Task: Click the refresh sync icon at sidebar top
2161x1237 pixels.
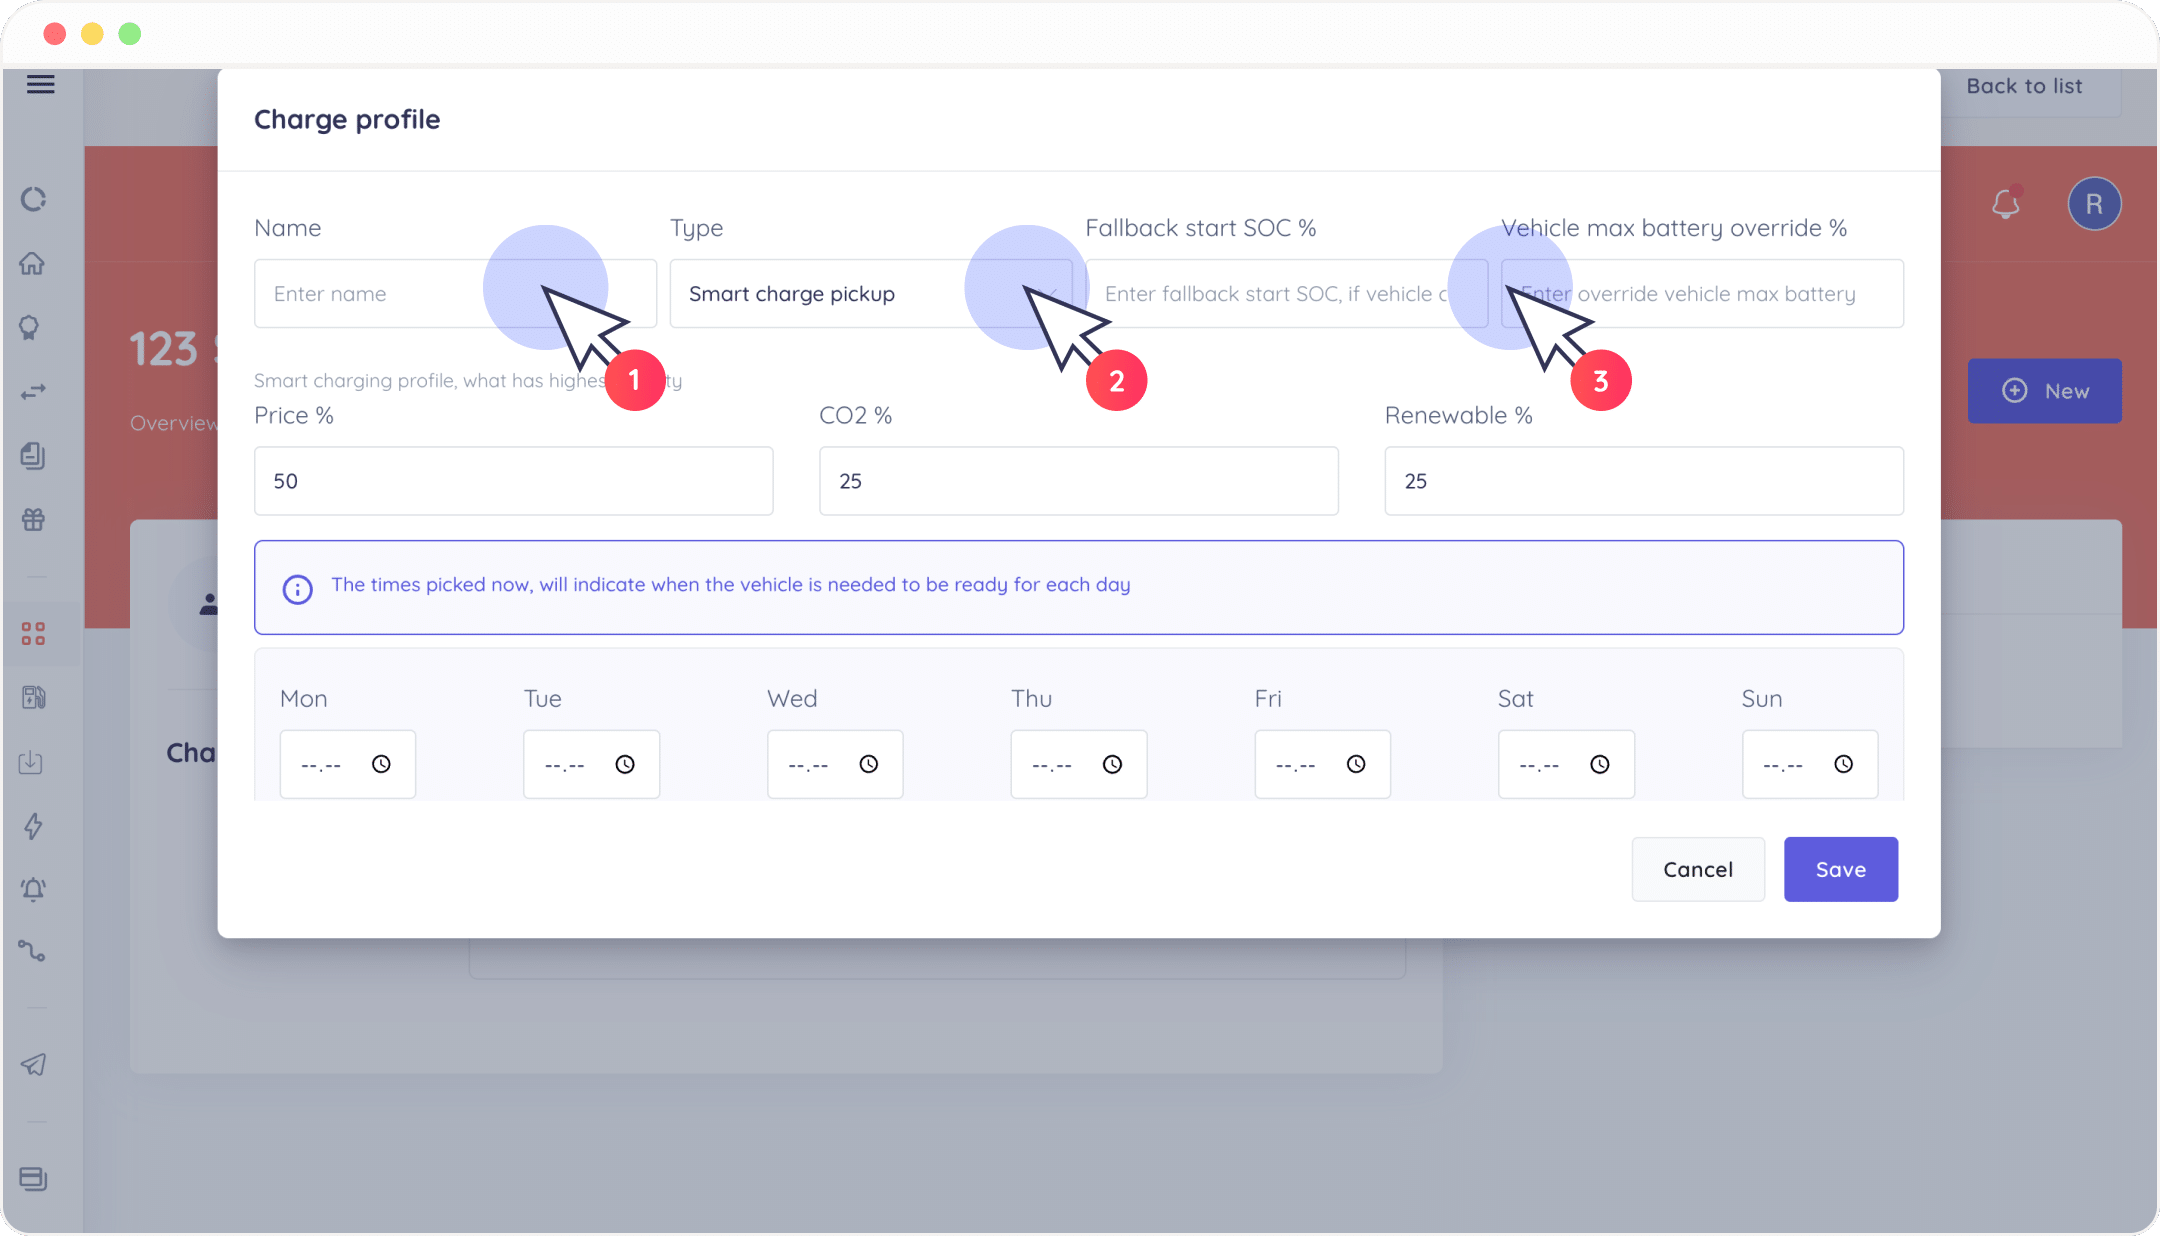Action: 34,199
